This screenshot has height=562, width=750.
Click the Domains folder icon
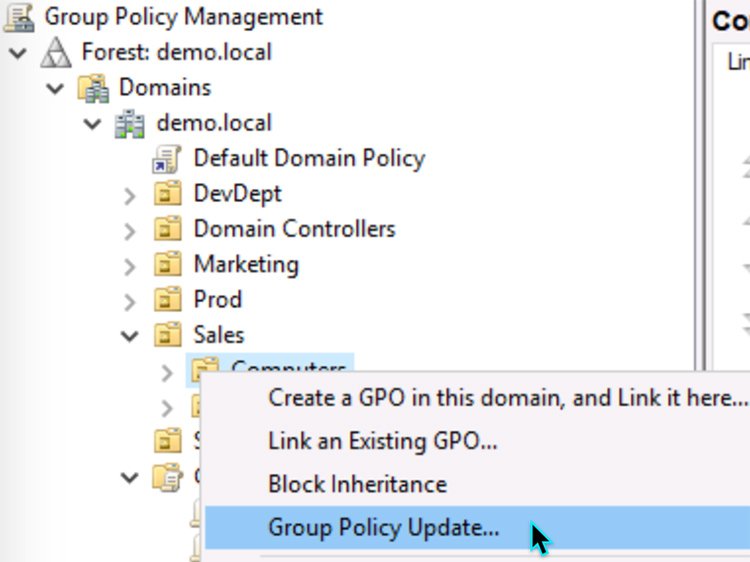click(95, 88)
